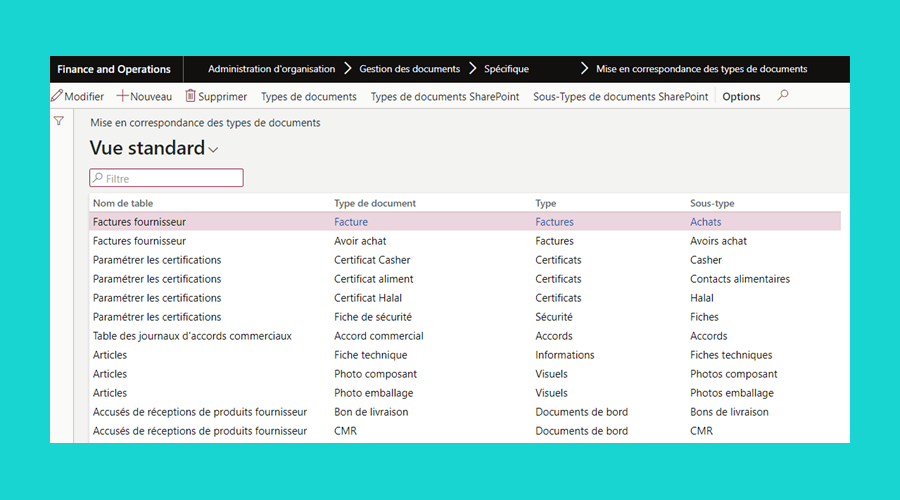
Task: Select the Casher sous-type cell
Action: (x=705, y=260)
